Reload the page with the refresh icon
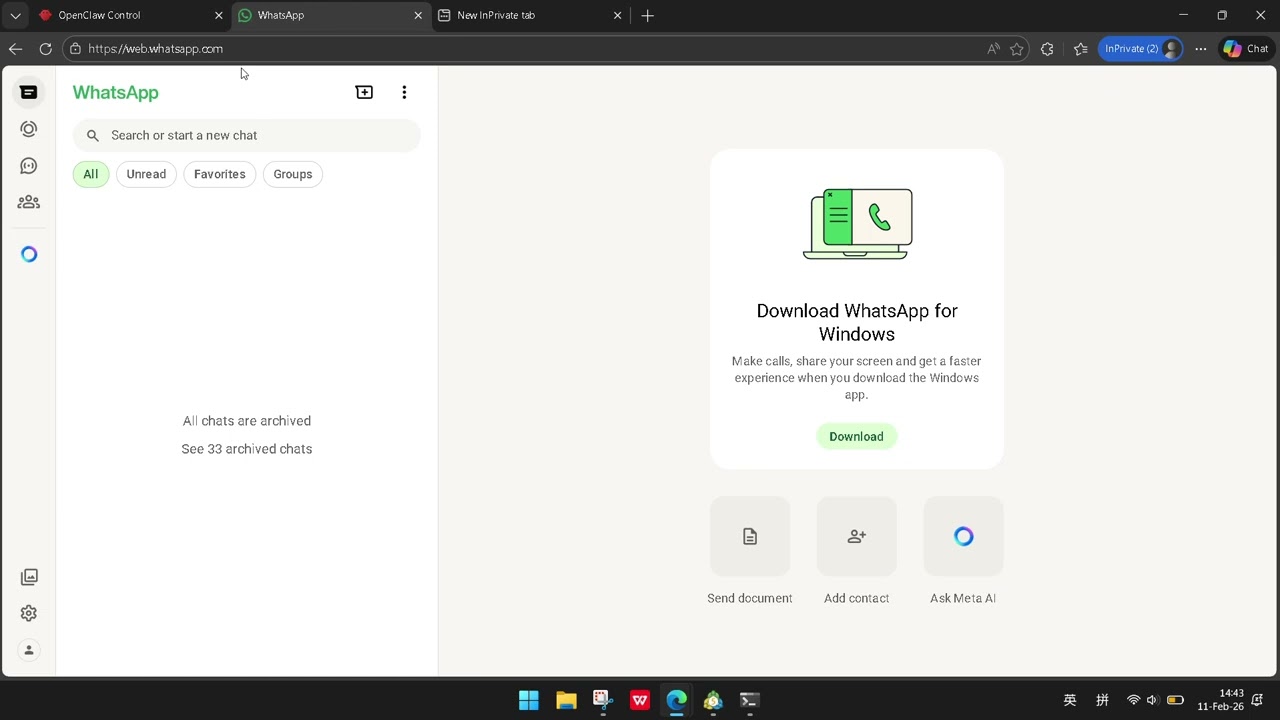This screenshot has width=1280, height=720. [x=45, y=48]
